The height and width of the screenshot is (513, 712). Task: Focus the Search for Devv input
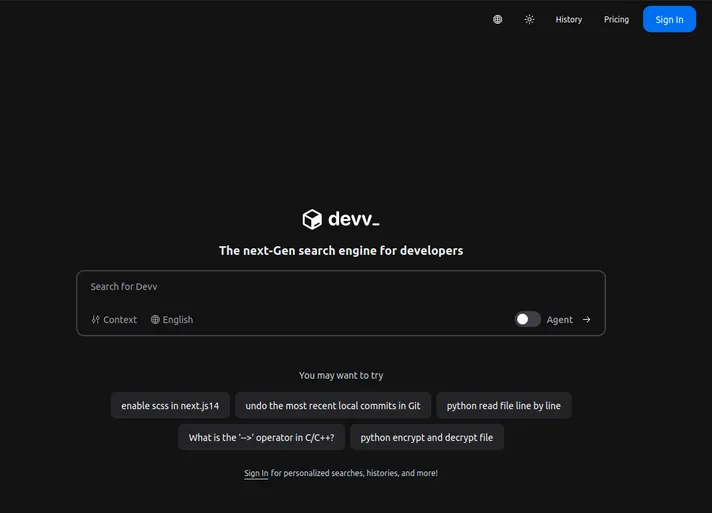tap(341, 287)
